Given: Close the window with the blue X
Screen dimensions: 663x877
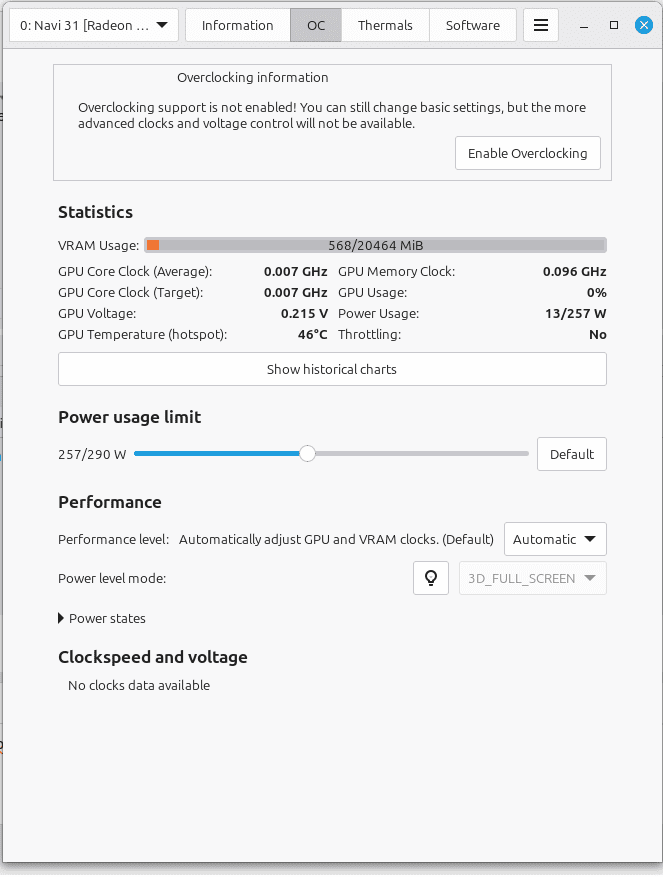Looking at the screenshot, I should coord(643,24).
